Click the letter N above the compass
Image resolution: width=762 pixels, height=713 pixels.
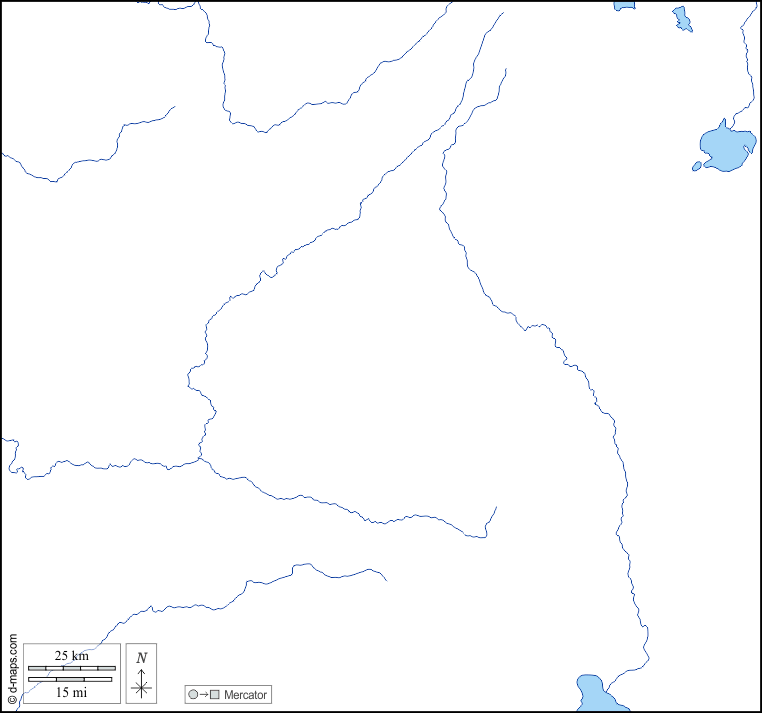pos(142,657)
